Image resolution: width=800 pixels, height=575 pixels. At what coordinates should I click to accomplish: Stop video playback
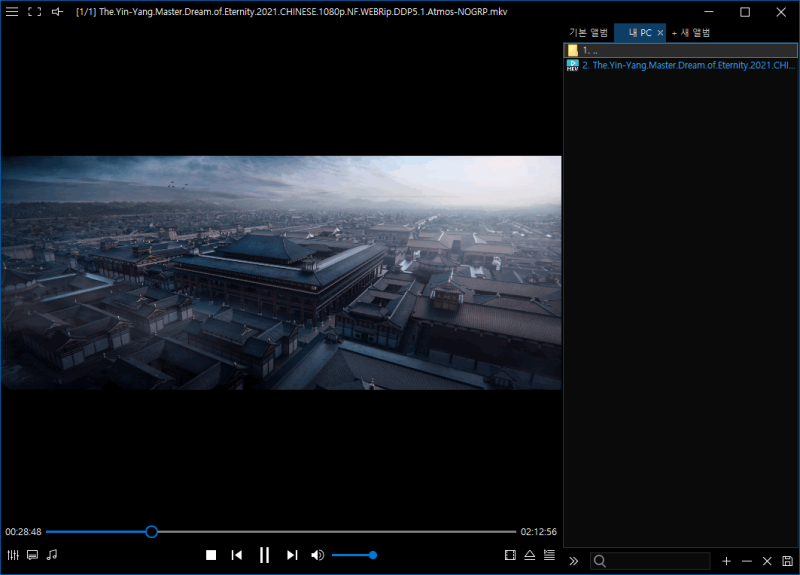pos(211,555)
